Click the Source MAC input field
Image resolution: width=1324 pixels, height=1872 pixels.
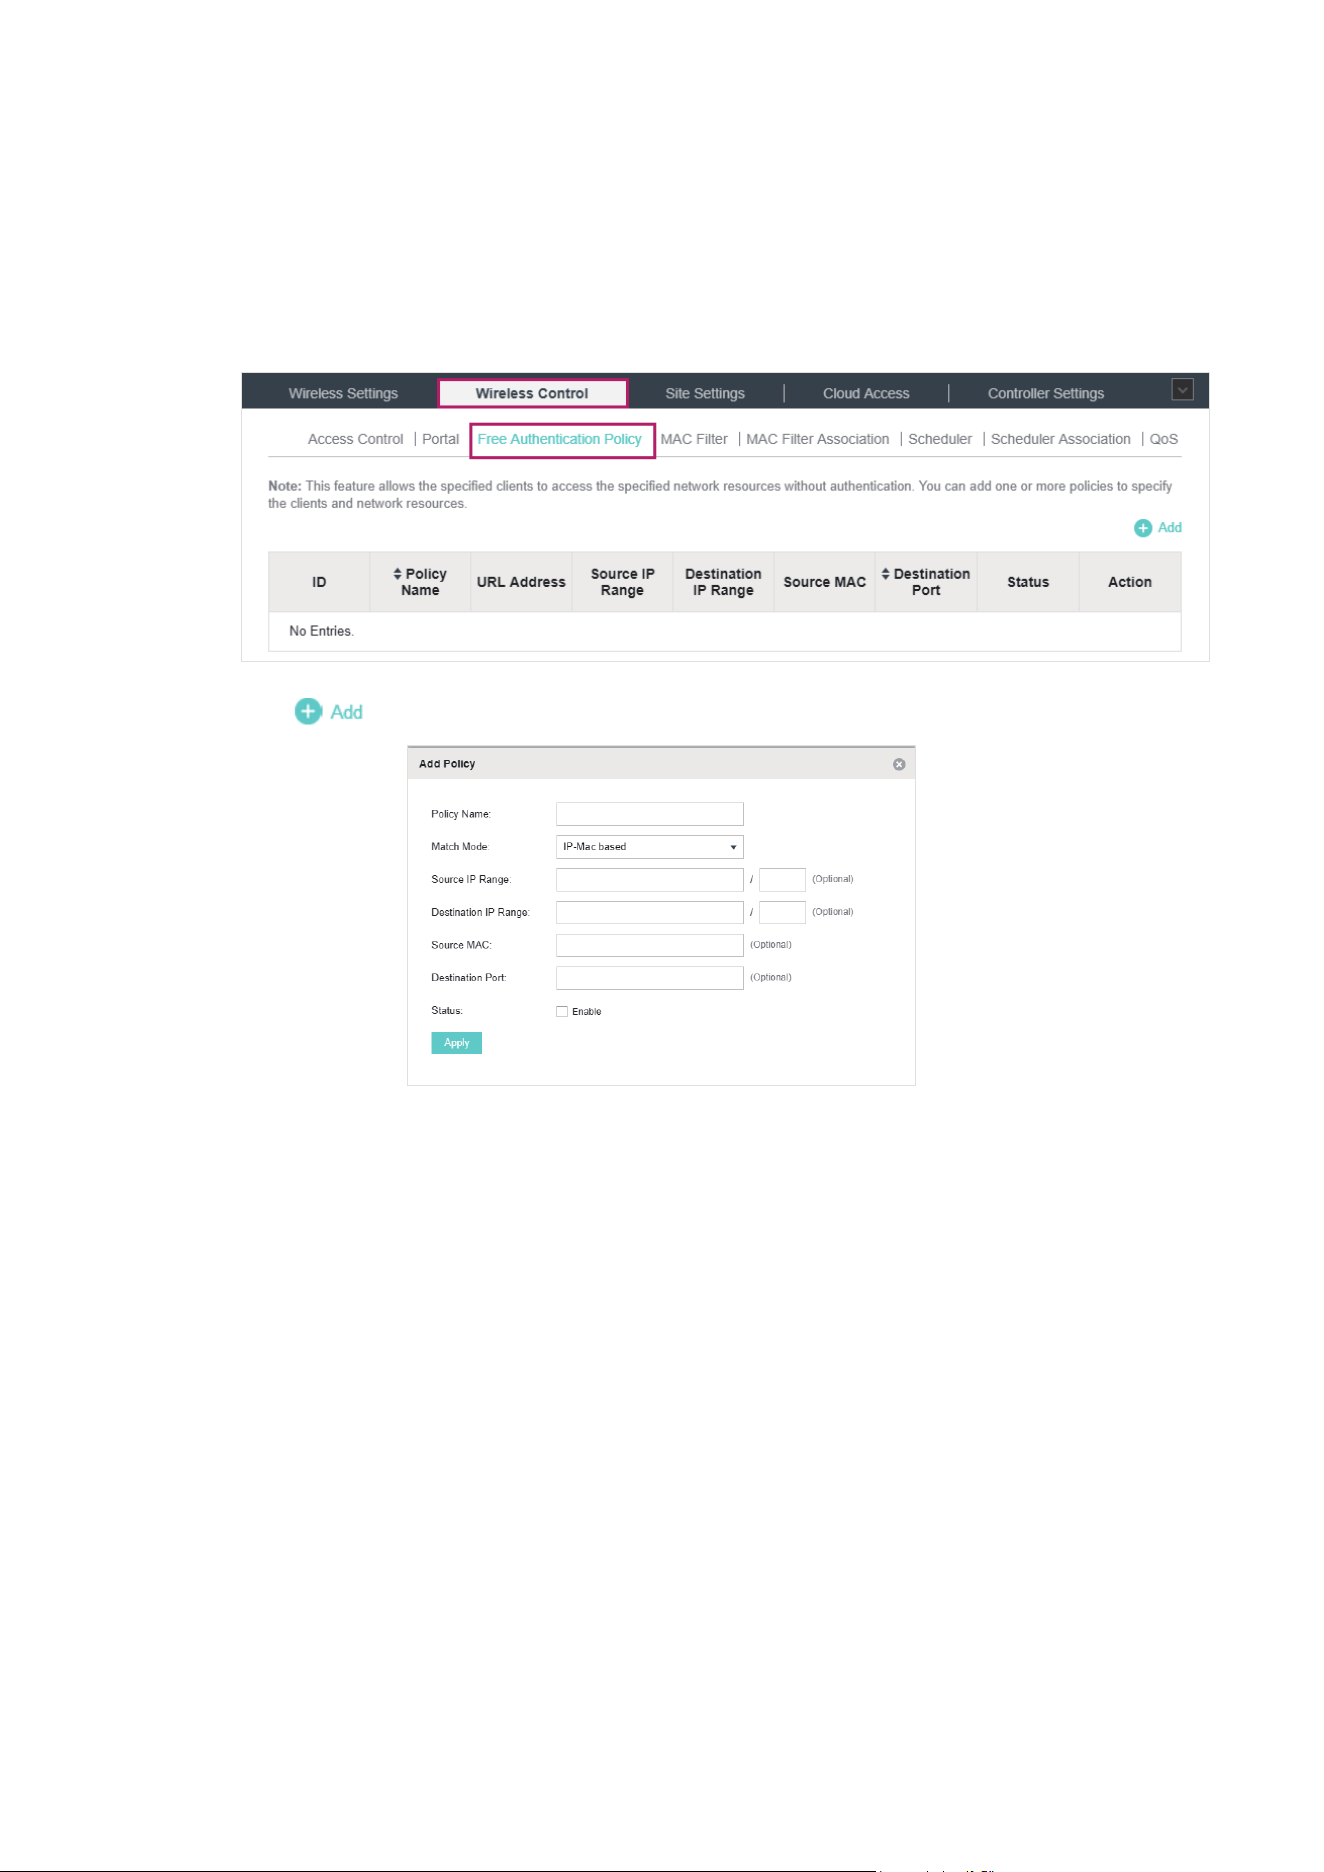point(649,946)
